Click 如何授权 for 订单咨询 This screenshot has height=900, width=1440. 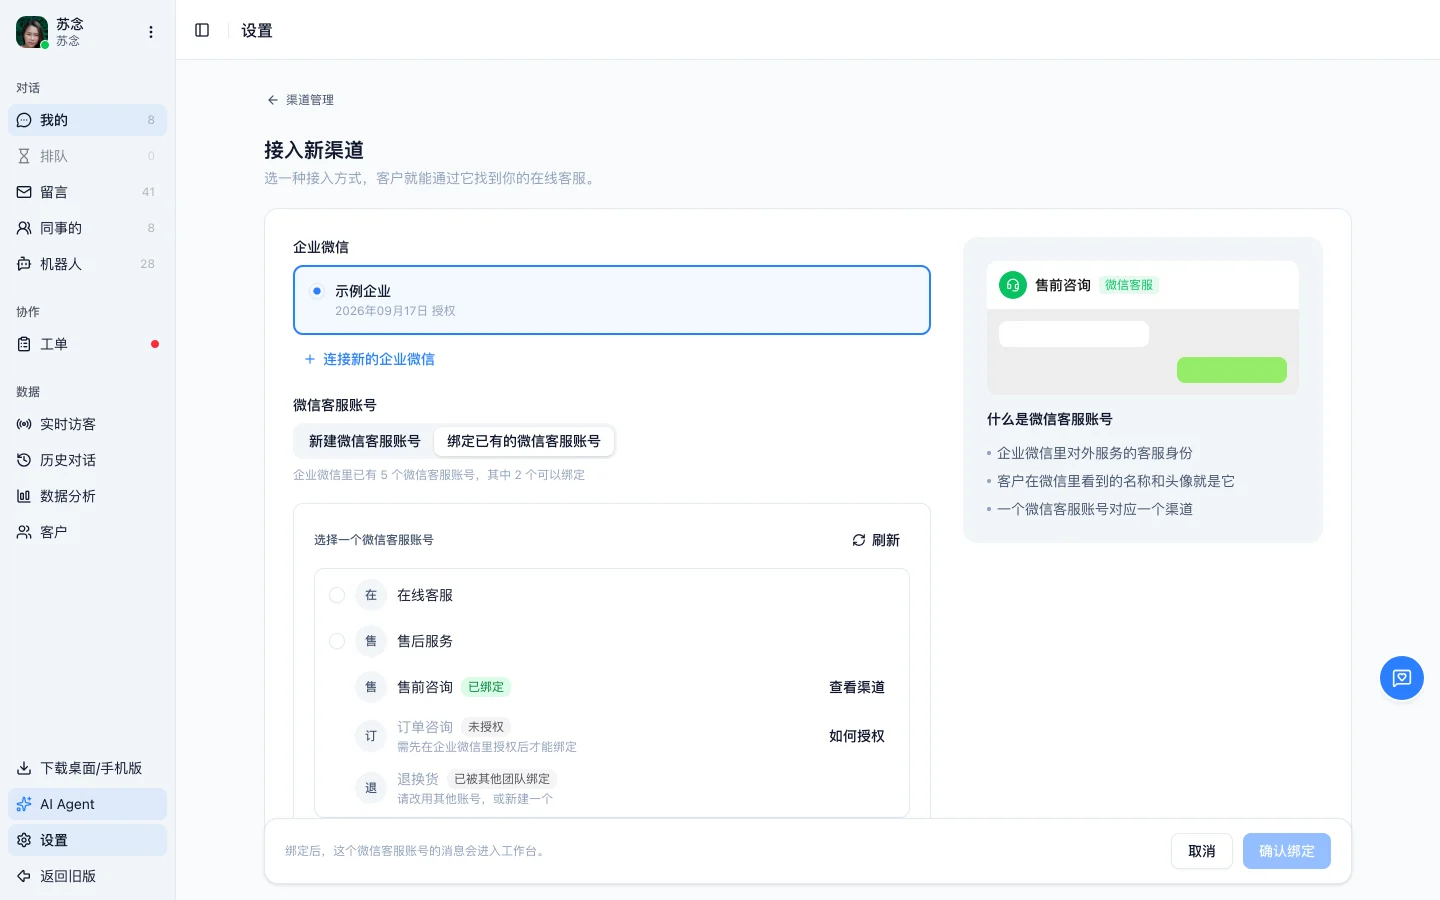pos(857,736)
